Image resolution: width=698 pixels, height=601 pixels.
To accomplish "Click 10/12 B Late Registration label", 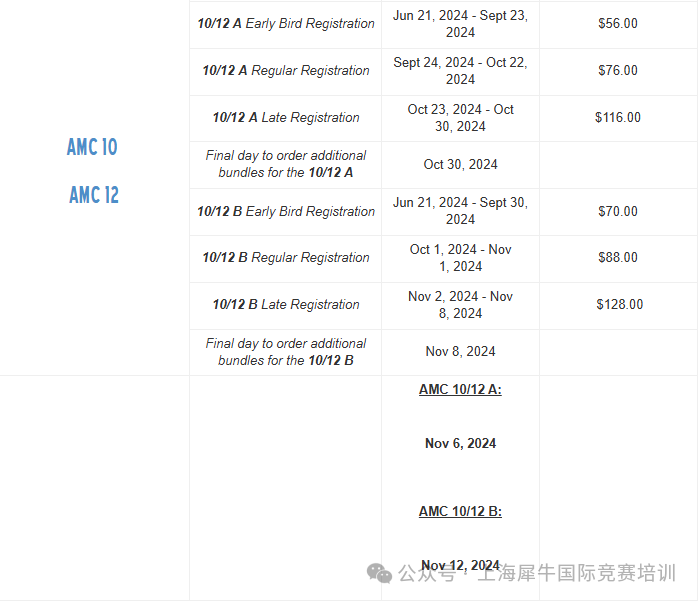I will coord(286,305).
